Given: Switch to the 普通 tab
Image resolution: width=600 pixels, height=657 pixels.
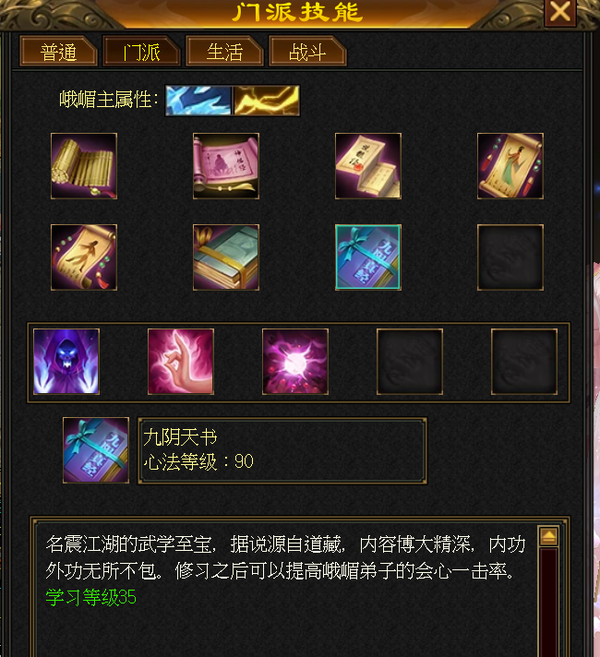Looking at the screenshot, I should 59,52.
